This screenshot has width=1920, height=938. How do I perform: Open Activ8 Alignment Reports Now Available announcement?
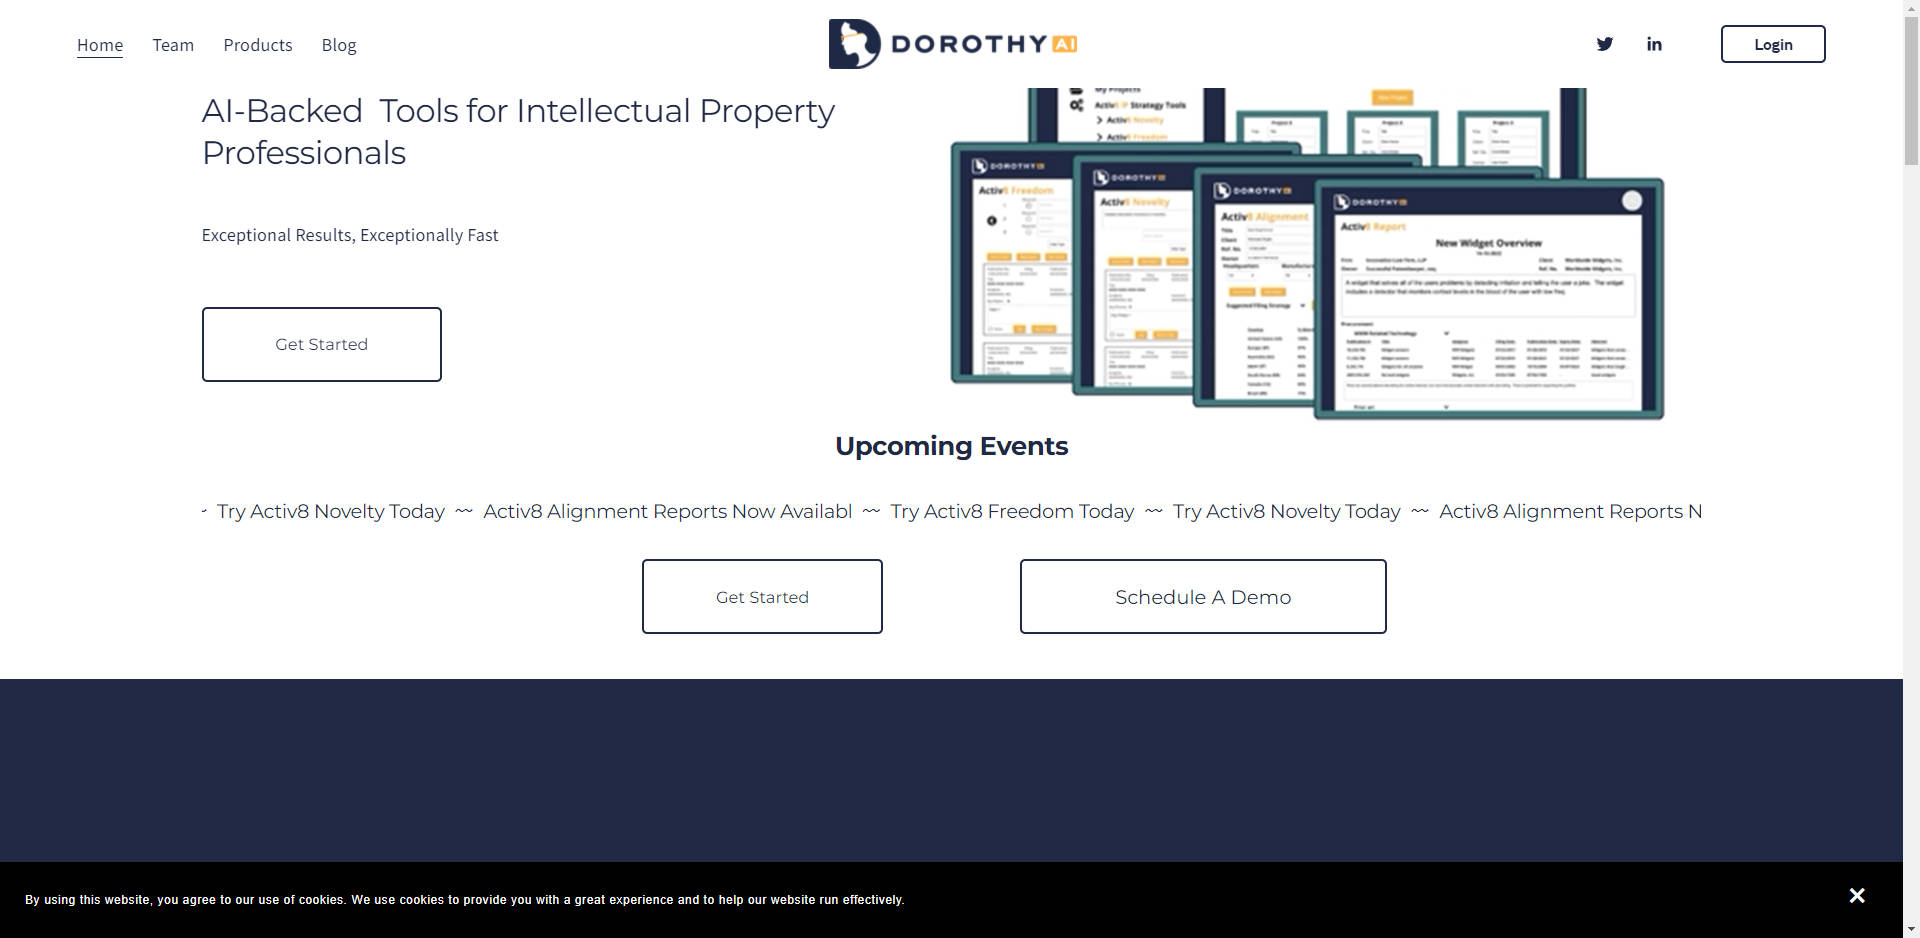(667, 512)
